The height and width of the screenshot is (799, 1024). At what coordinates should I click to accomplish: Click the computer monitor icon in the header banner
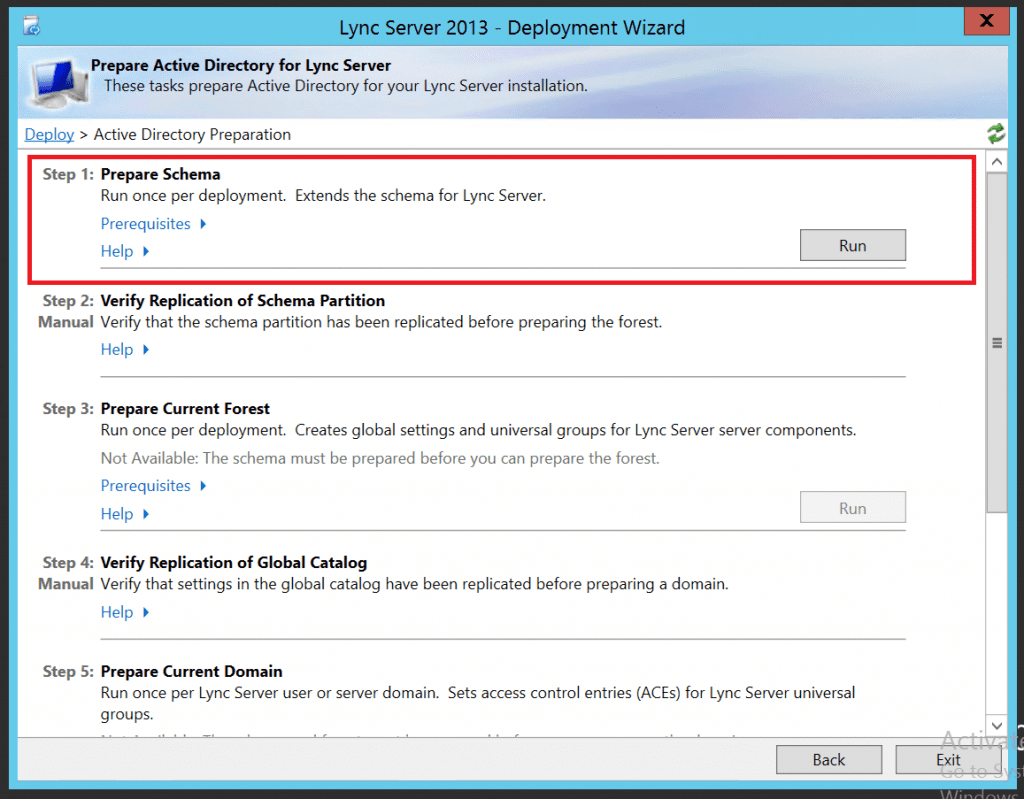[56, 80]
